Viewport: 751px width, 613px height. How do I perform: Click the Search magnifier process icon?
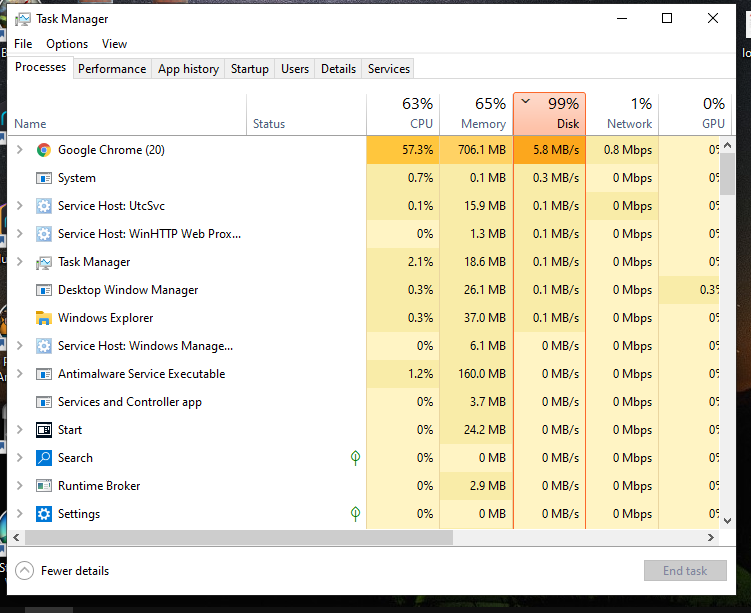44,458
